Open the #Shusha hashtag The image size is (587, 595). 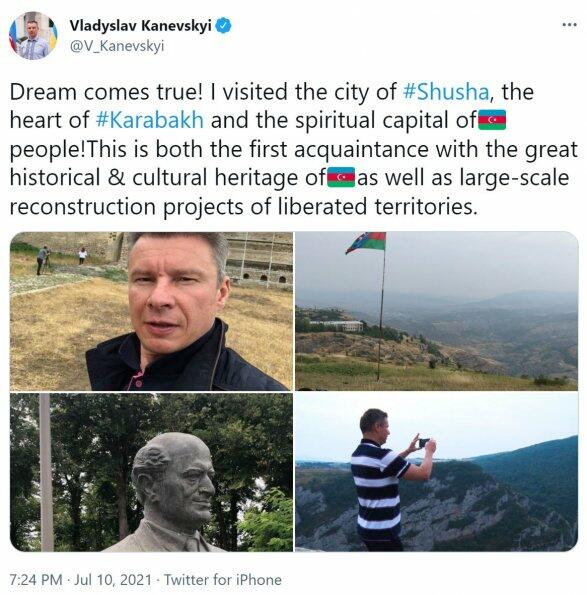tap(445, 92)
